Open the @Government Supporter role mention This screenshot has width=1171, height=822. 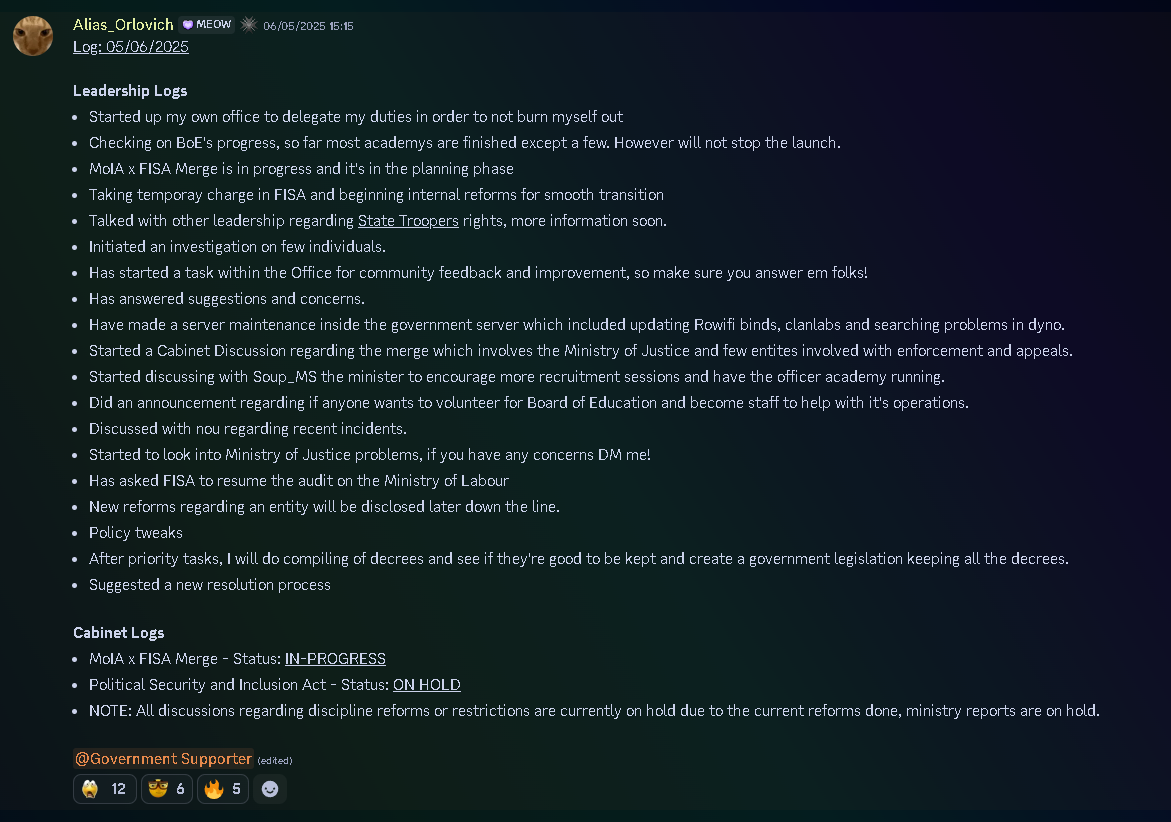tap(164, 759)
